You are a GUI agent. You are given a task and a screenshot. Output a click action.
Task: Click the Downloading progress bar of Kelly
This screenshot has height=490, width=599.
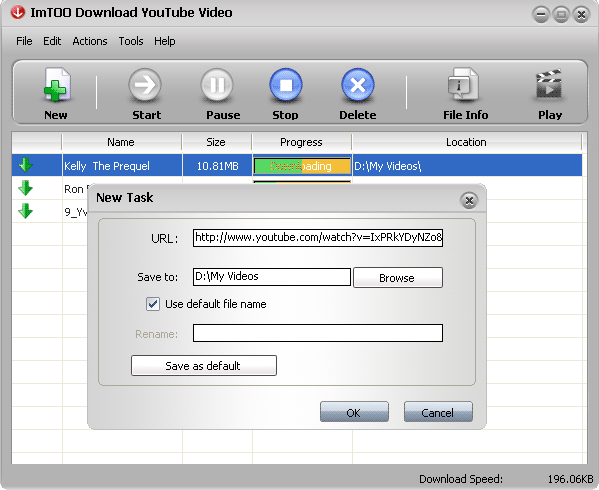point(302,166)
